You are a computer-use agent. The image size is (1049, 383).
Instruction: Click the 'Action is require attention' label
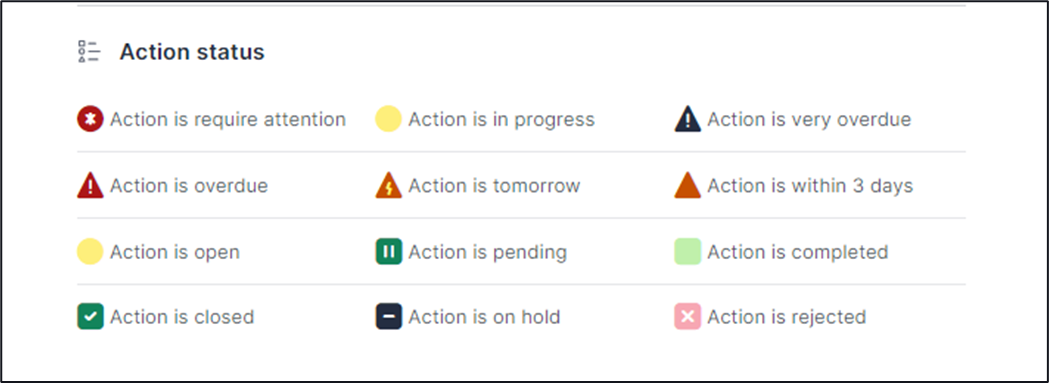228,119
